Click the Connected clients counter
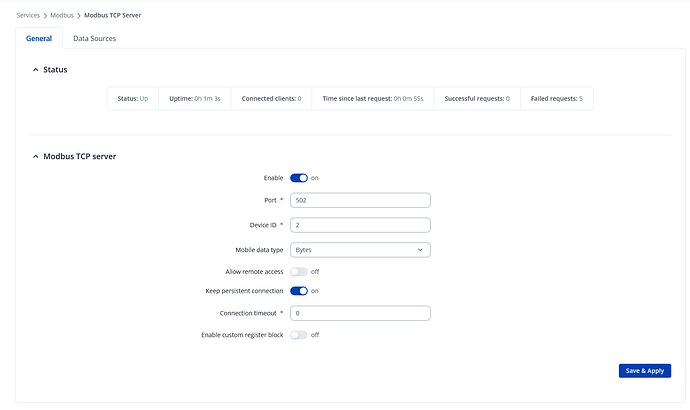 point(270,99)
